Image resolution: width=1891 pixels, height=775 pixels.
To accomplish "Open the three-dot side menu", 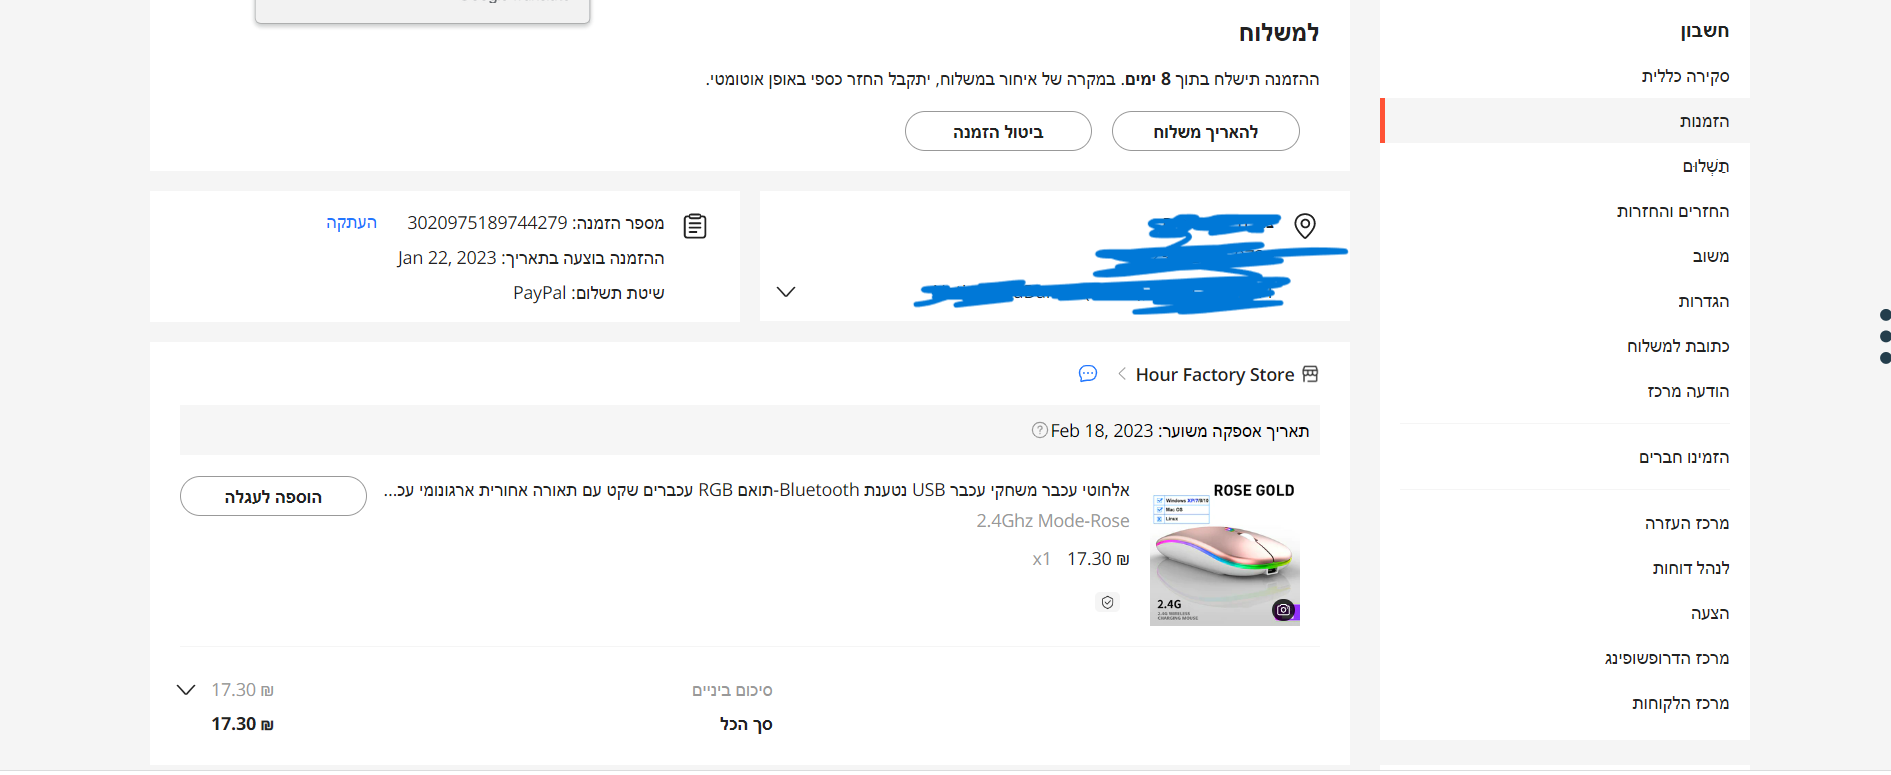I will (1885, 336).
